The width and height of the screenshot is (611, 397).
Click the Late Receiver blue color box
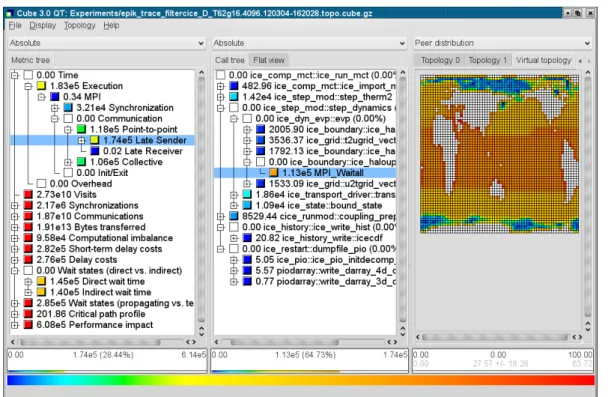(x=94, y=151)
